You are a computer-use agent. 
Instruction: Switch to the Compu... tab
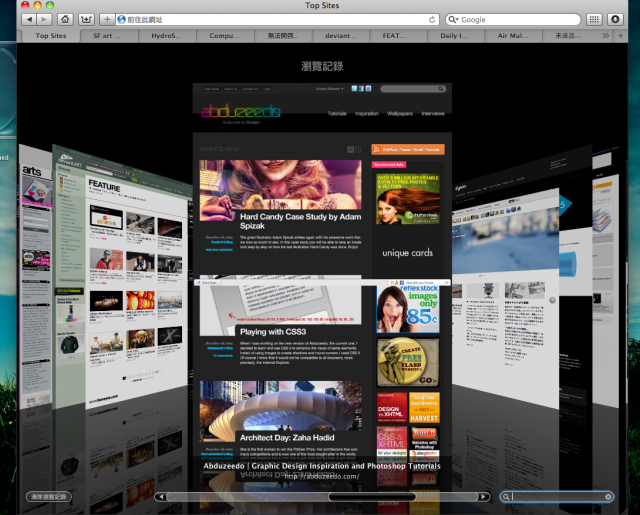tap(224, 36)
